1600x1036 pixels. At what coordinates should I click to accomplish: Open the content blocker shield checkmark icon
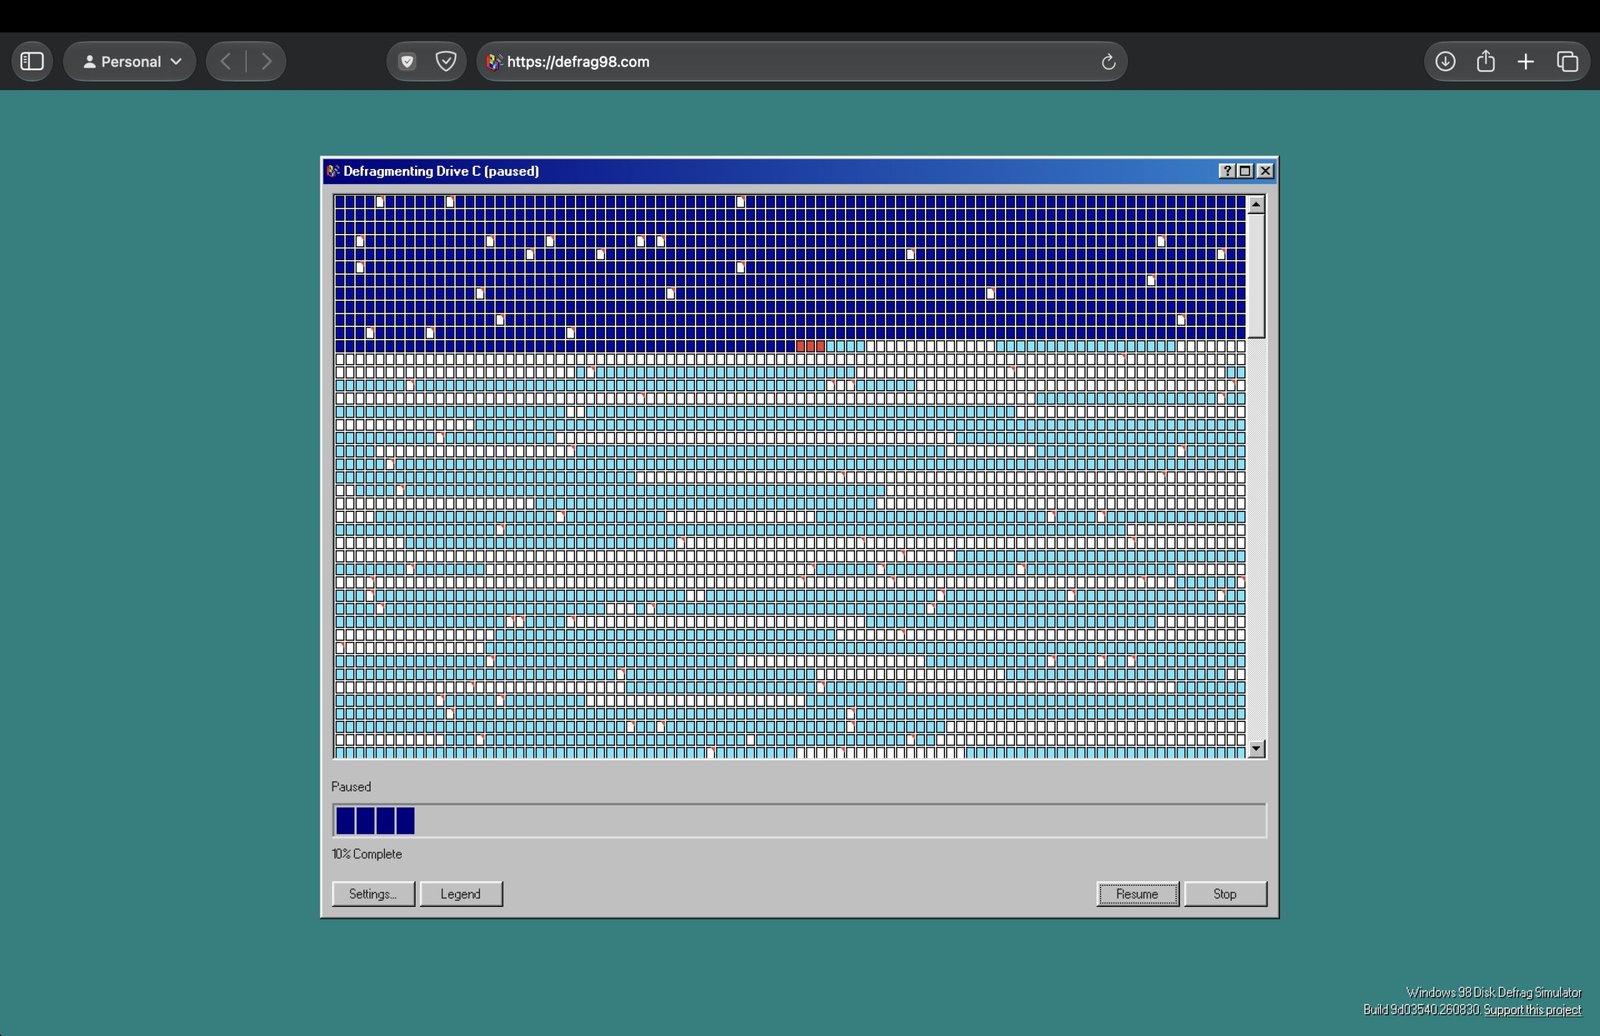(446, 61)
